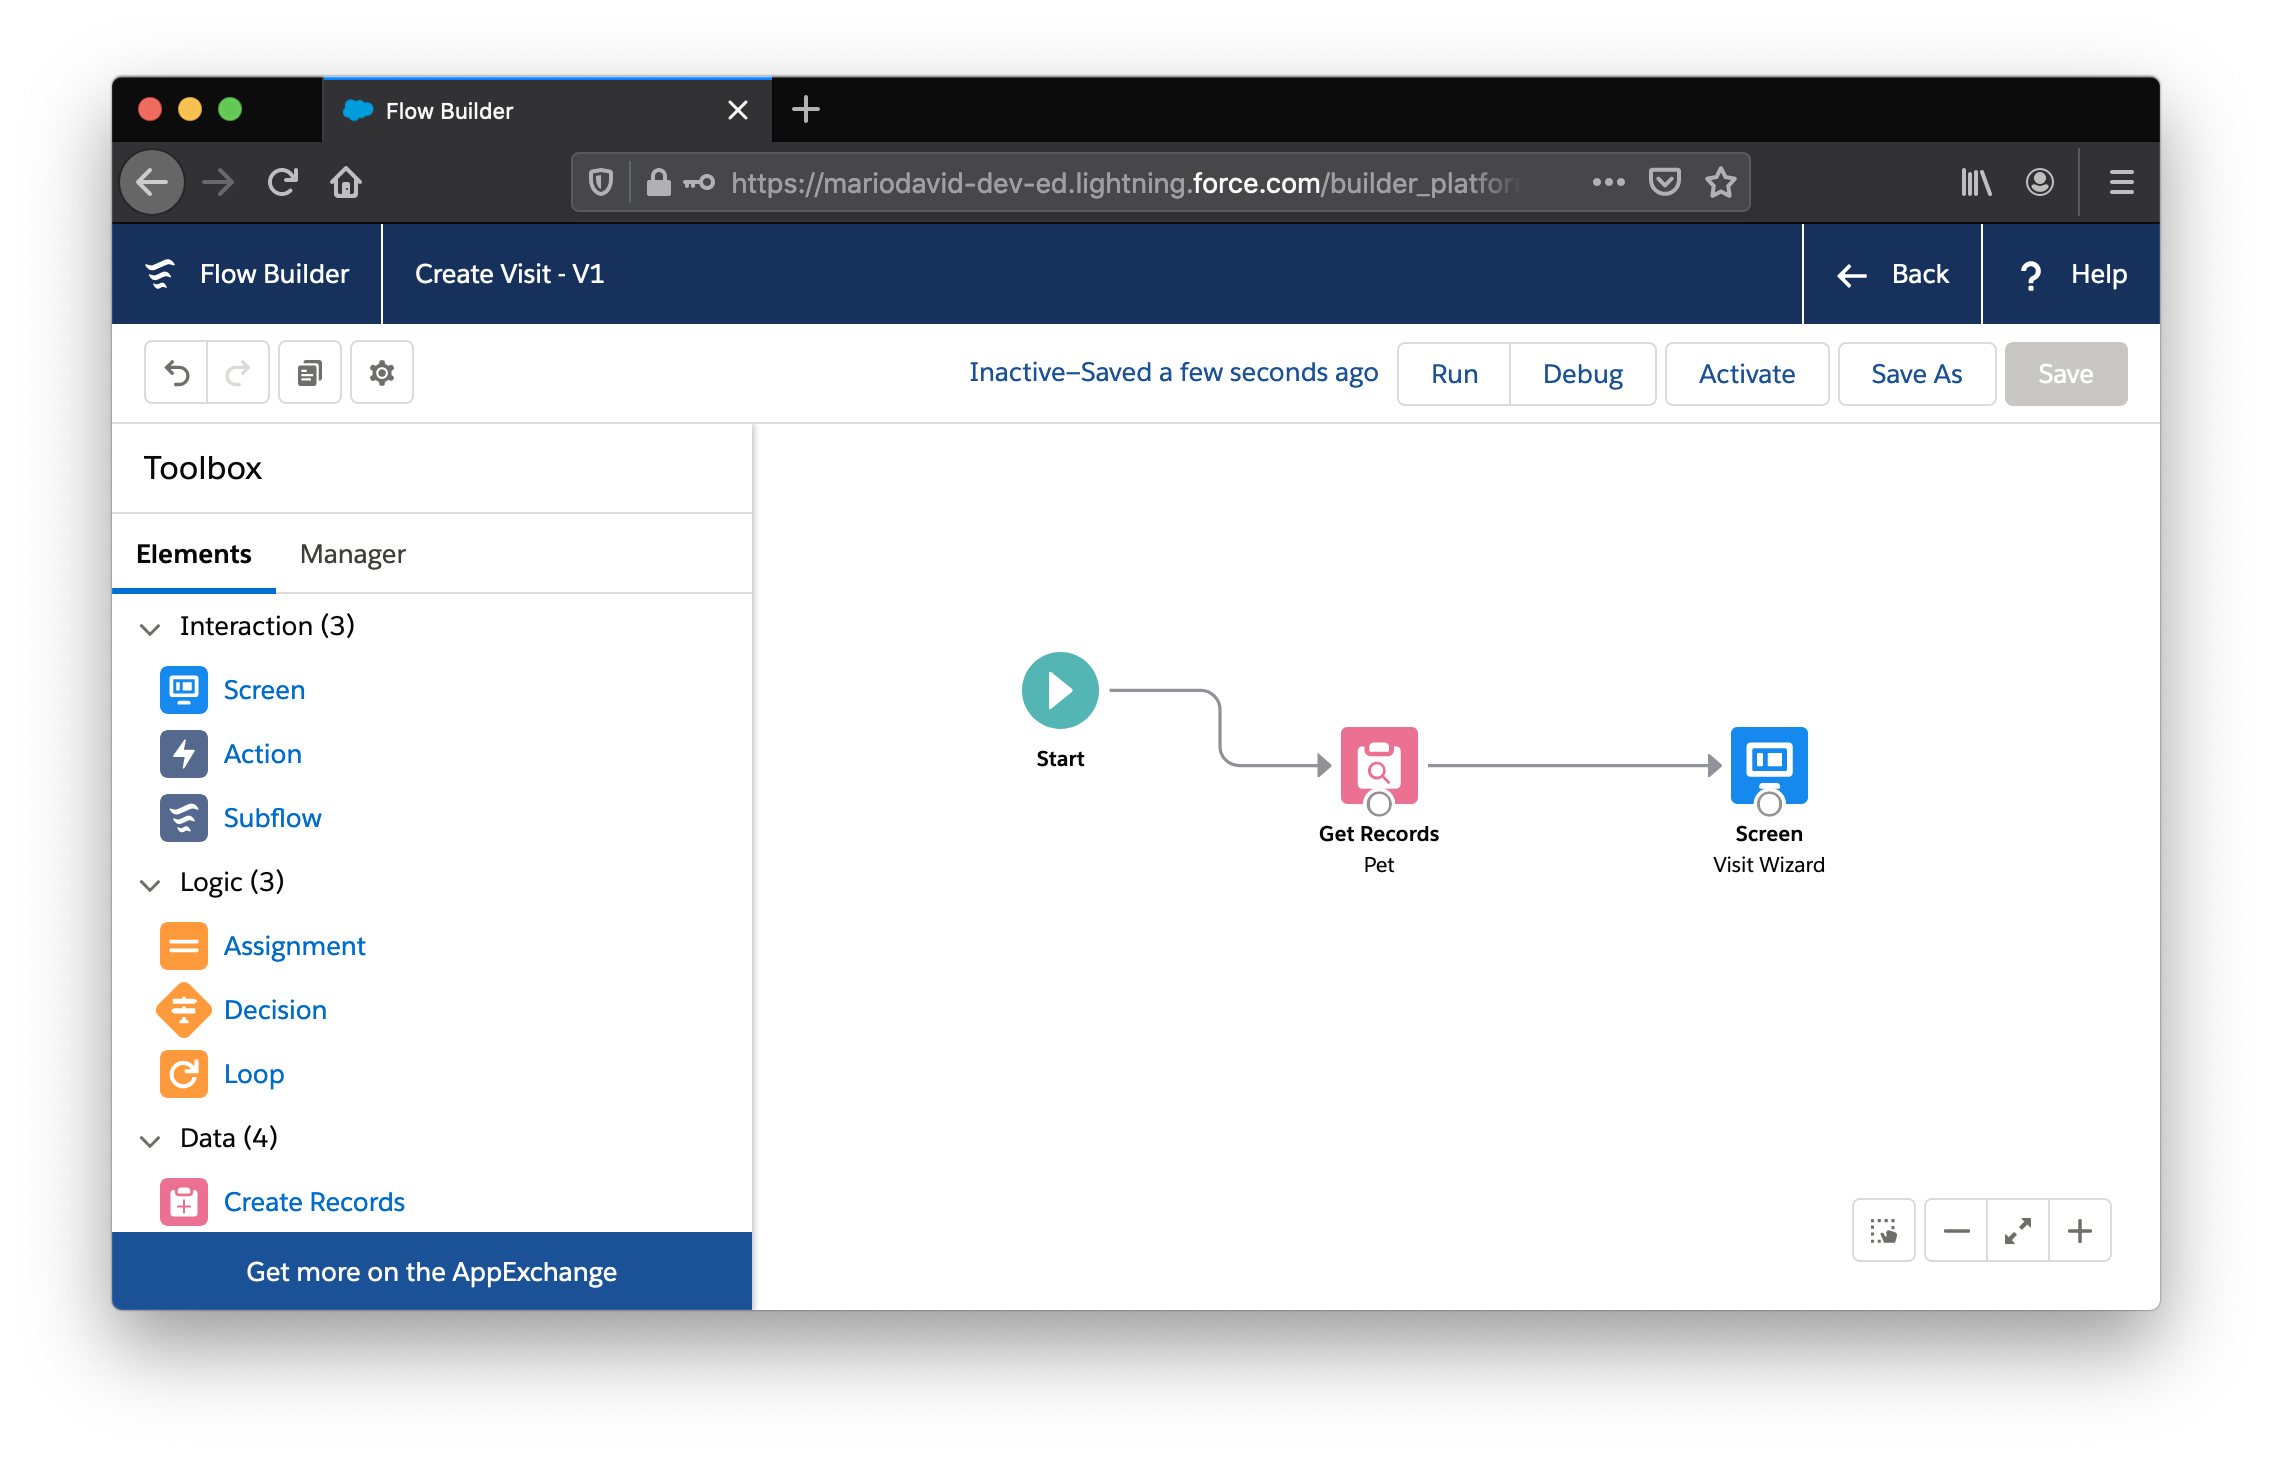Switch to the Manager tab
The image size is (2272, 1458).
pos(353,554)
